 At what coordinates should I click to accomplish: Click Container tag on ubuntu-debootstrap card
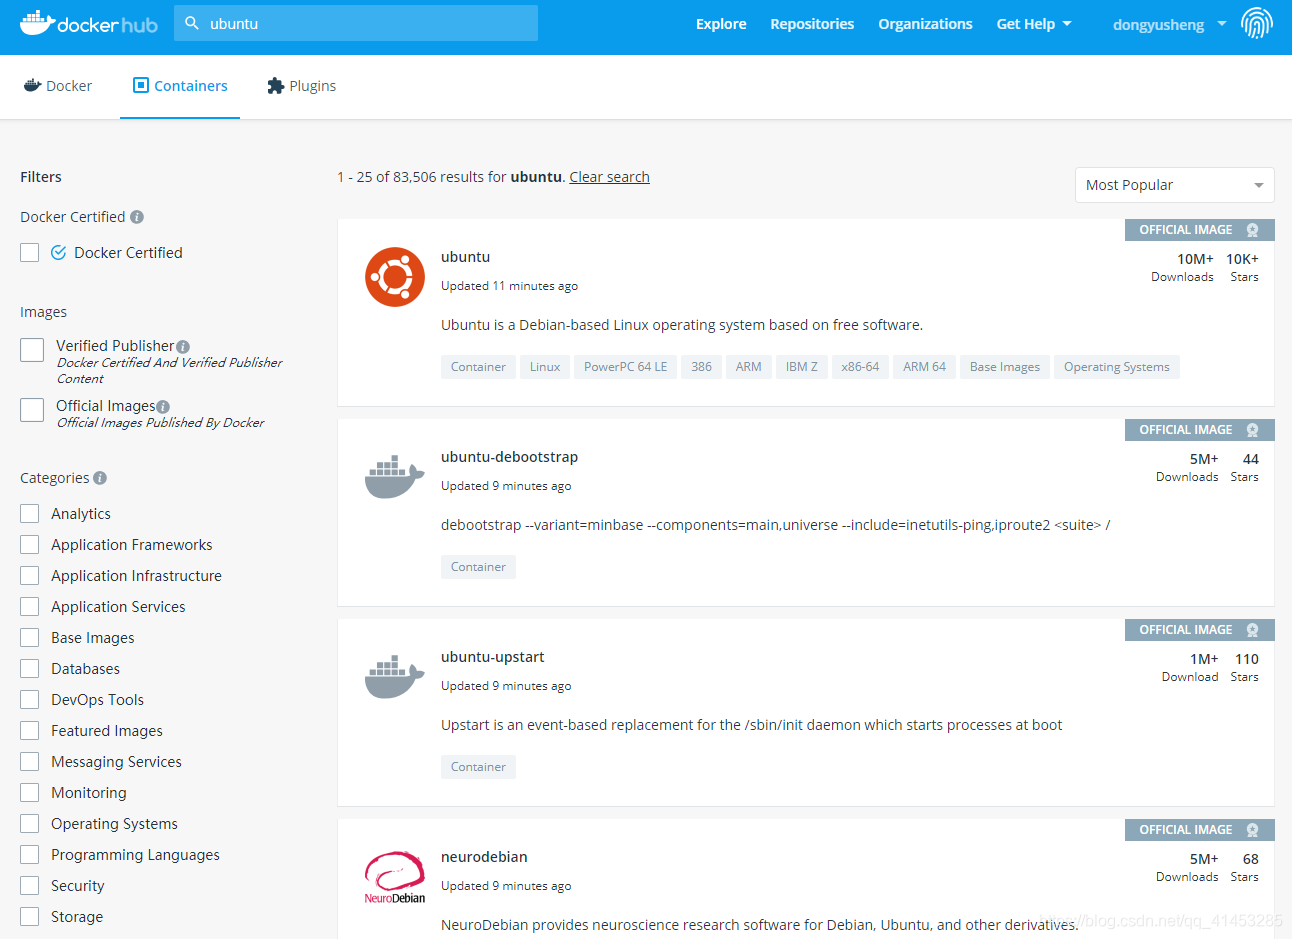(478, 567)
